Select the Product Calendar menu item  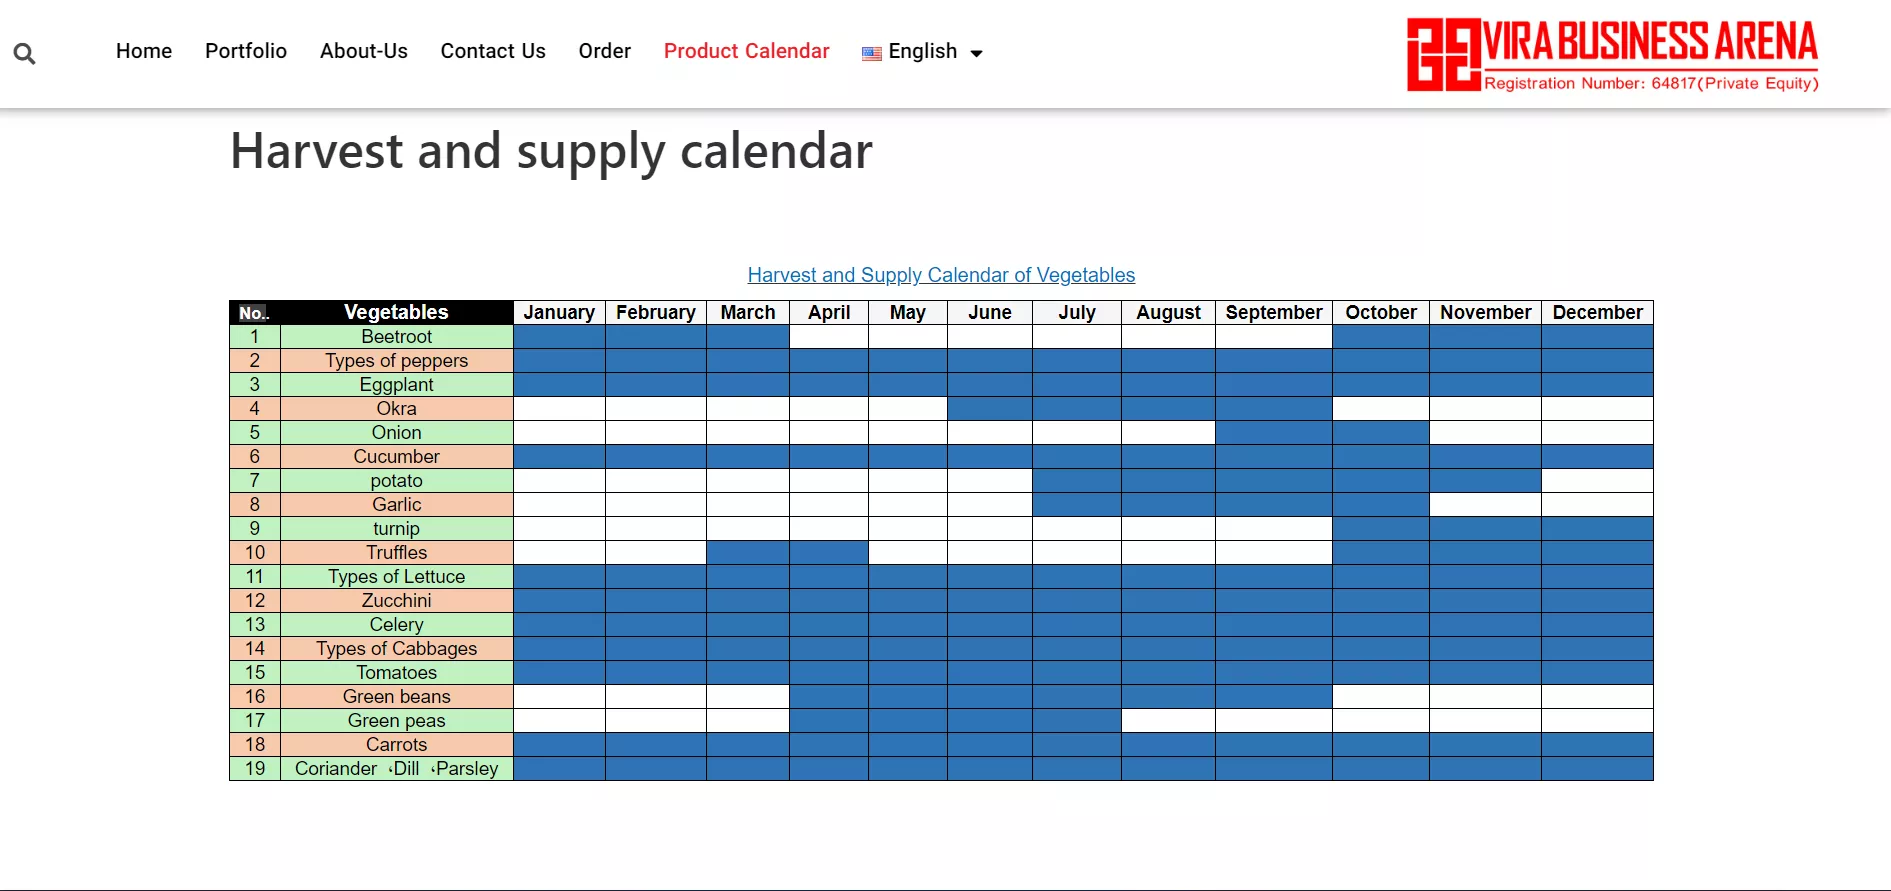click(x=747, y=51)
